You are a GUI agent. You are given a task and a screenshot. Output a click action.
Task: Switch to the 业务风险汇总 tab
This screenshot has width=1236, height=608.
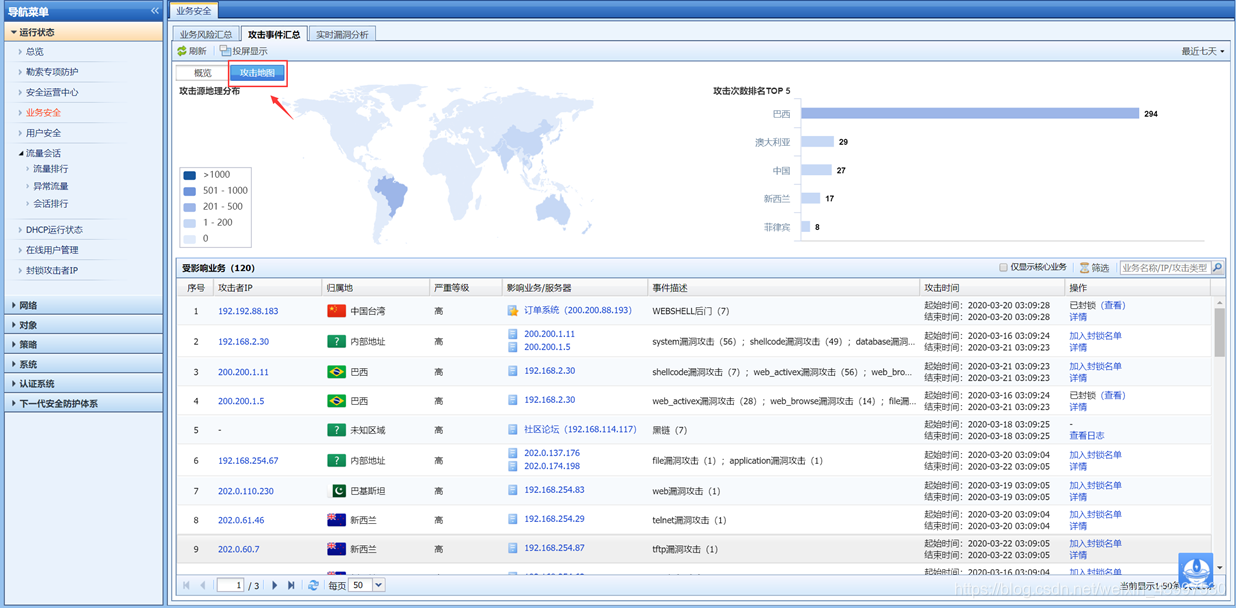206,34
